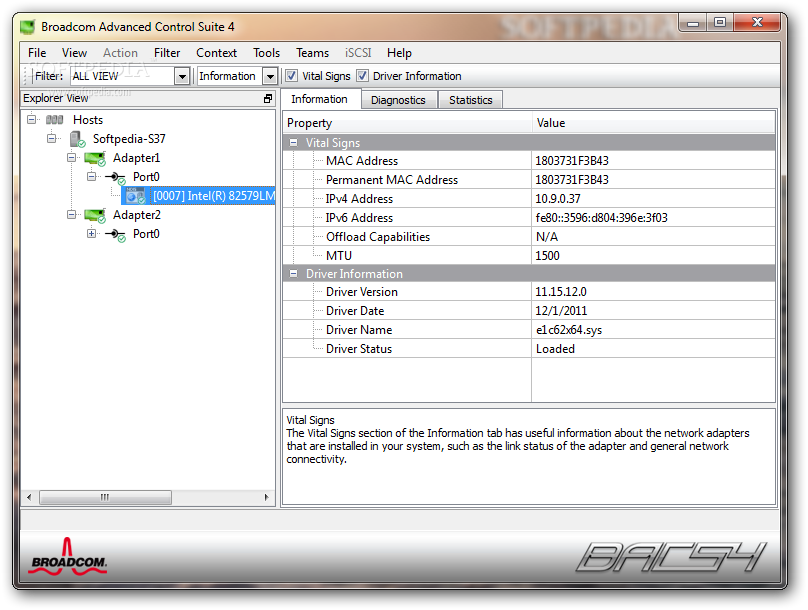Collapse the Adapter2 node

coord(72,215)
